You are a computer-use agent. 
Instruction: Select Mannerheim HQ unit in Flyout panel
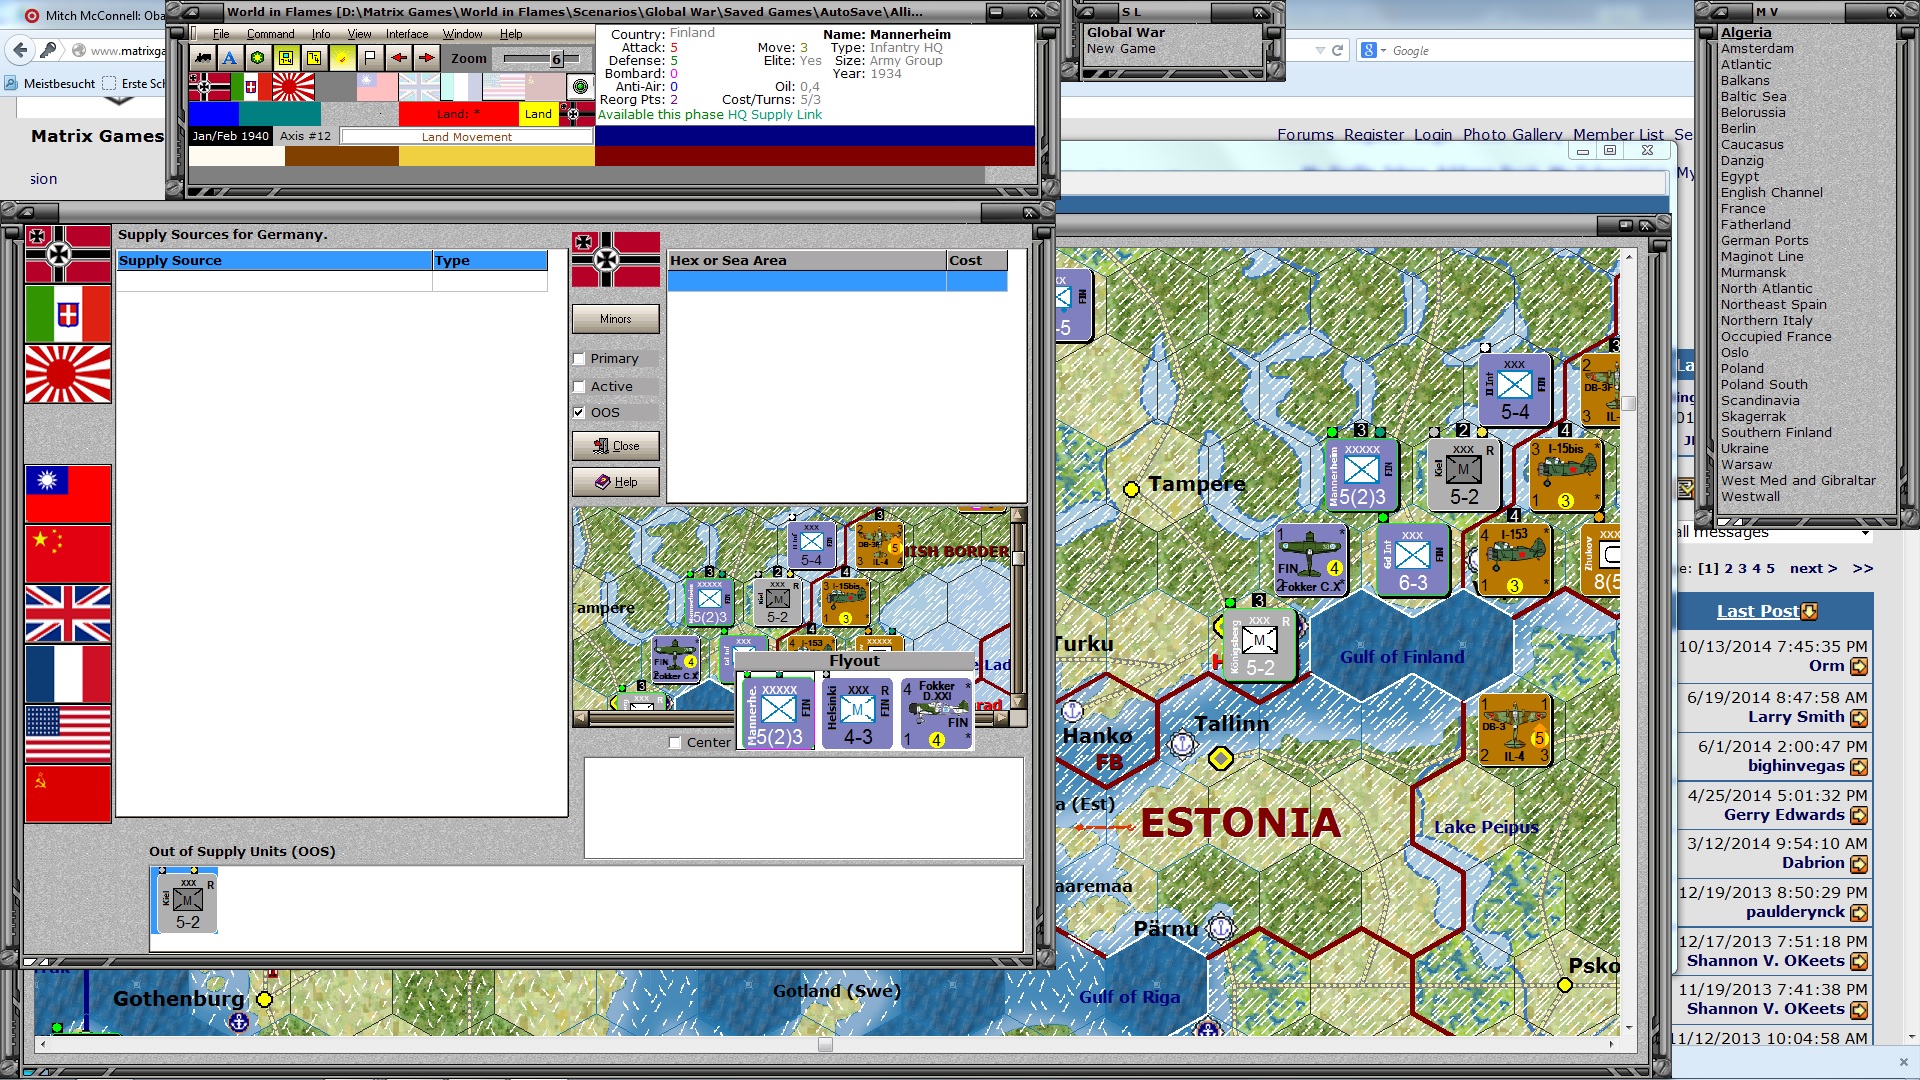point(778,713)
